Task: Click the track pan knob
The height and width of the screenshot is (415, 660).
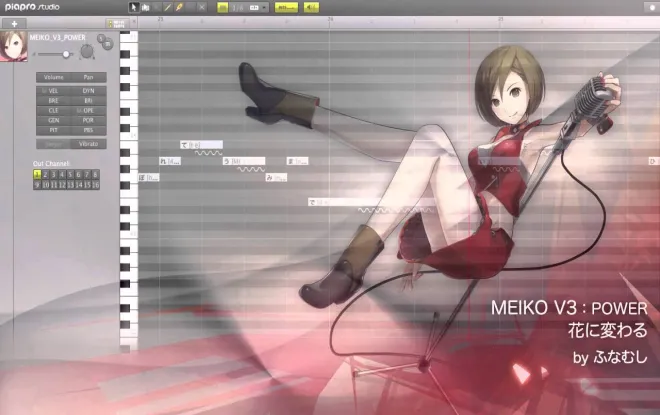Action: (87, 52)
